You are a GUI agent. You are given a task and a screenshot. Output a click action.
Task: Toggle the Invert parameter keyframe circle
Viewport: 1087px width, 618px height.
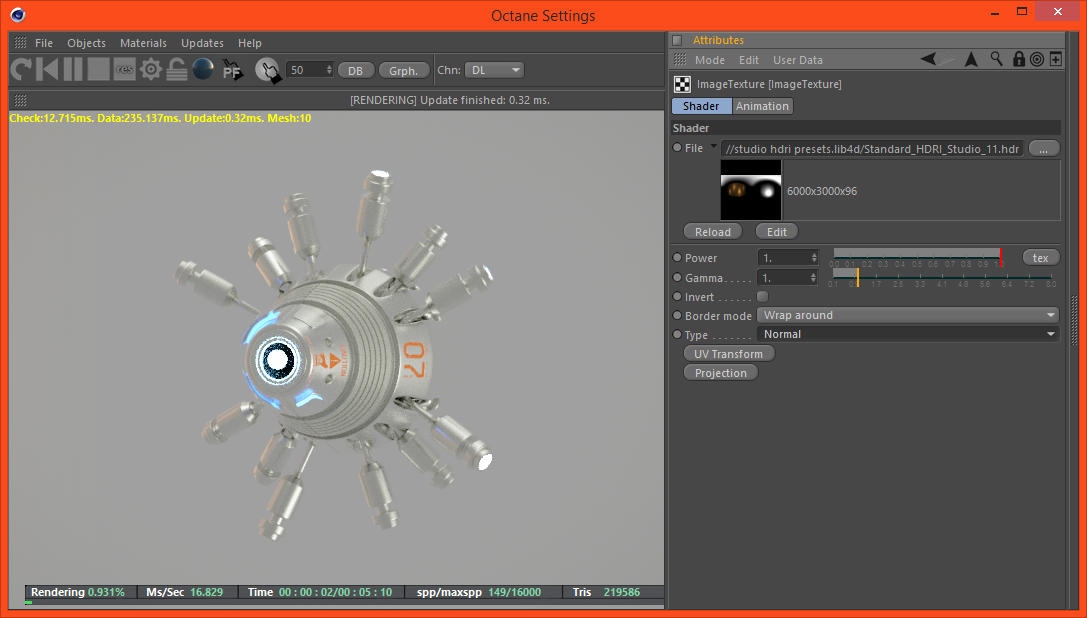(x=677, y=296)
